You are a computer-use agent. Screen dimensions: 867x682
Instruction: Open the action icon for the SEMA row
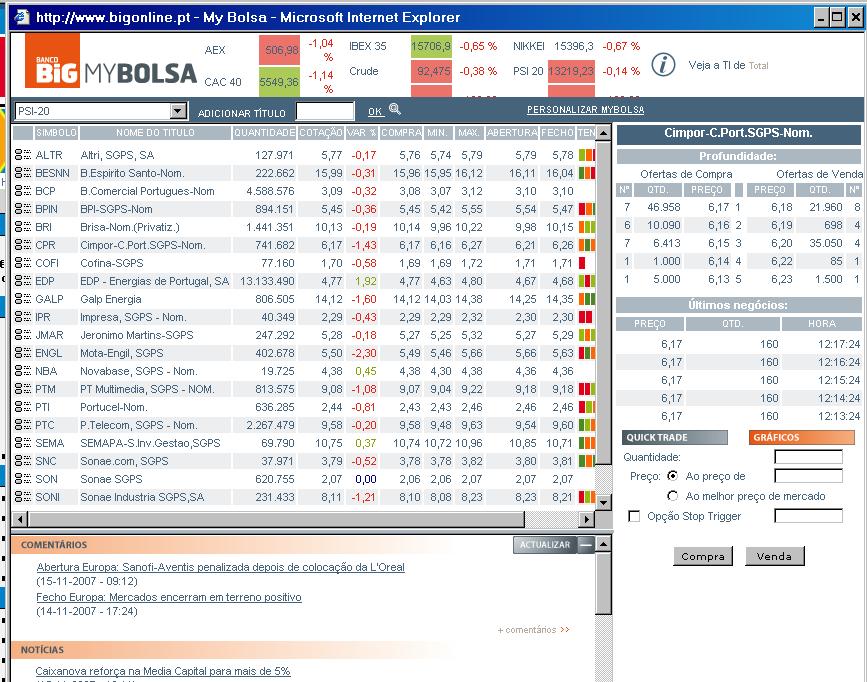tap(23, 442)
